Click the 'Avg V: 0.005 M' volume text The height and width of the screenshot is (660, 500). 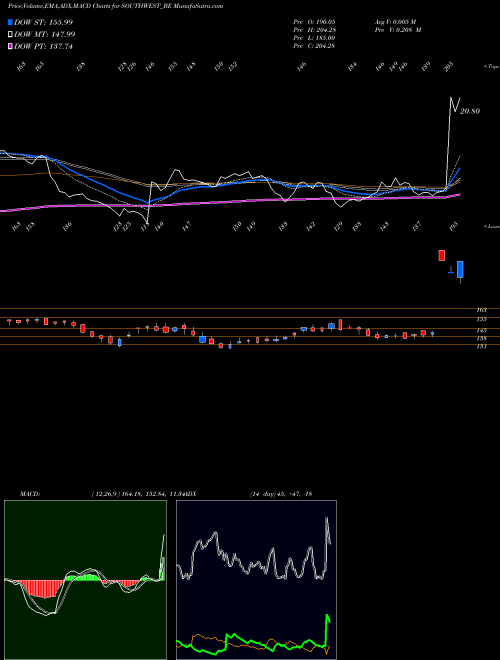(397, 21)
